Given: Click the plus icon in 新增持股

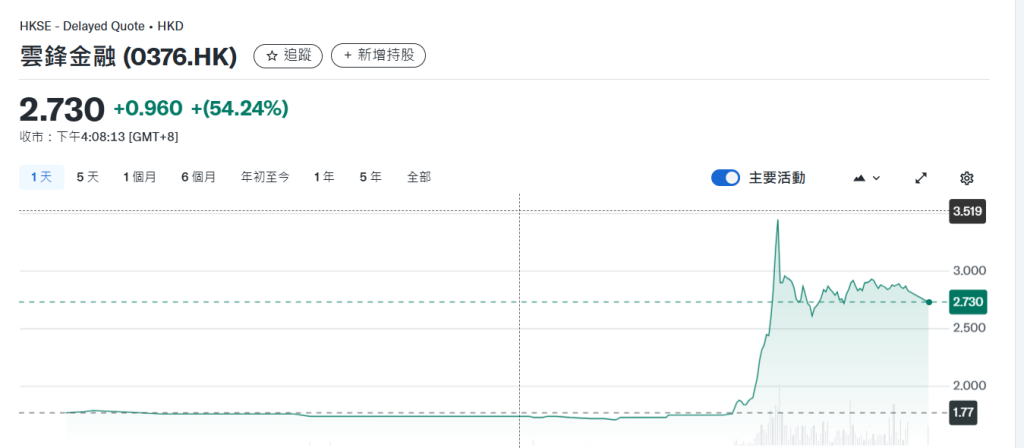Looking at the screenshot, I should point(348,56).
